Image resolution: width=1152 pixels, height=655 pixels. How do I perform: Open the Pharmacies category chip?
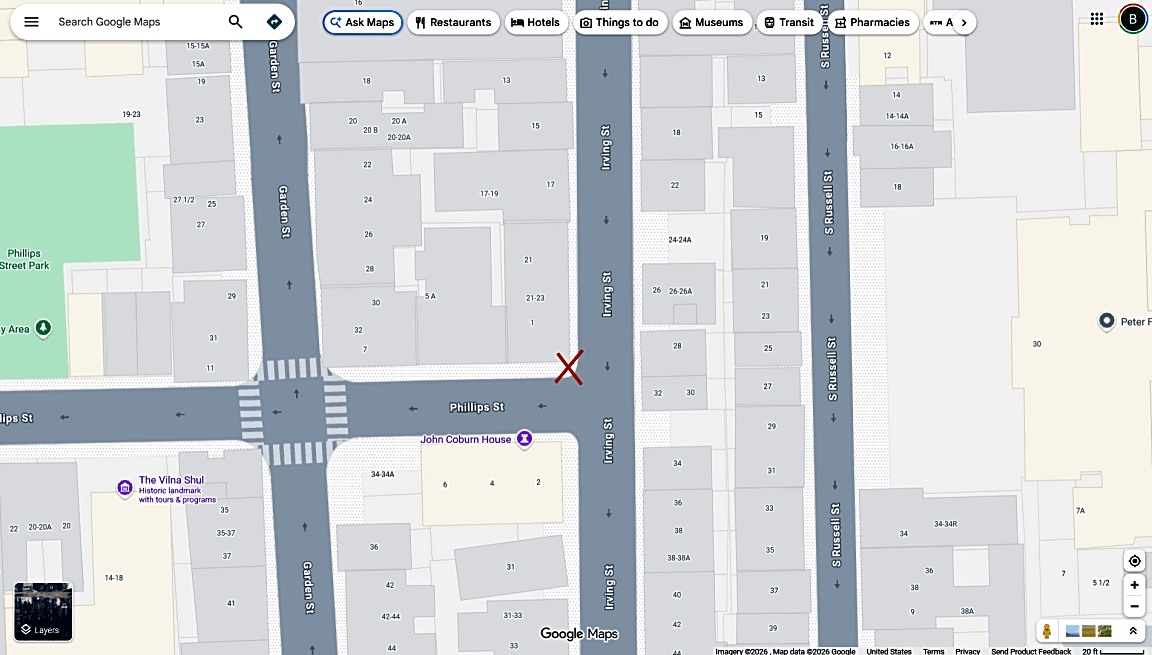coord(873,22)
